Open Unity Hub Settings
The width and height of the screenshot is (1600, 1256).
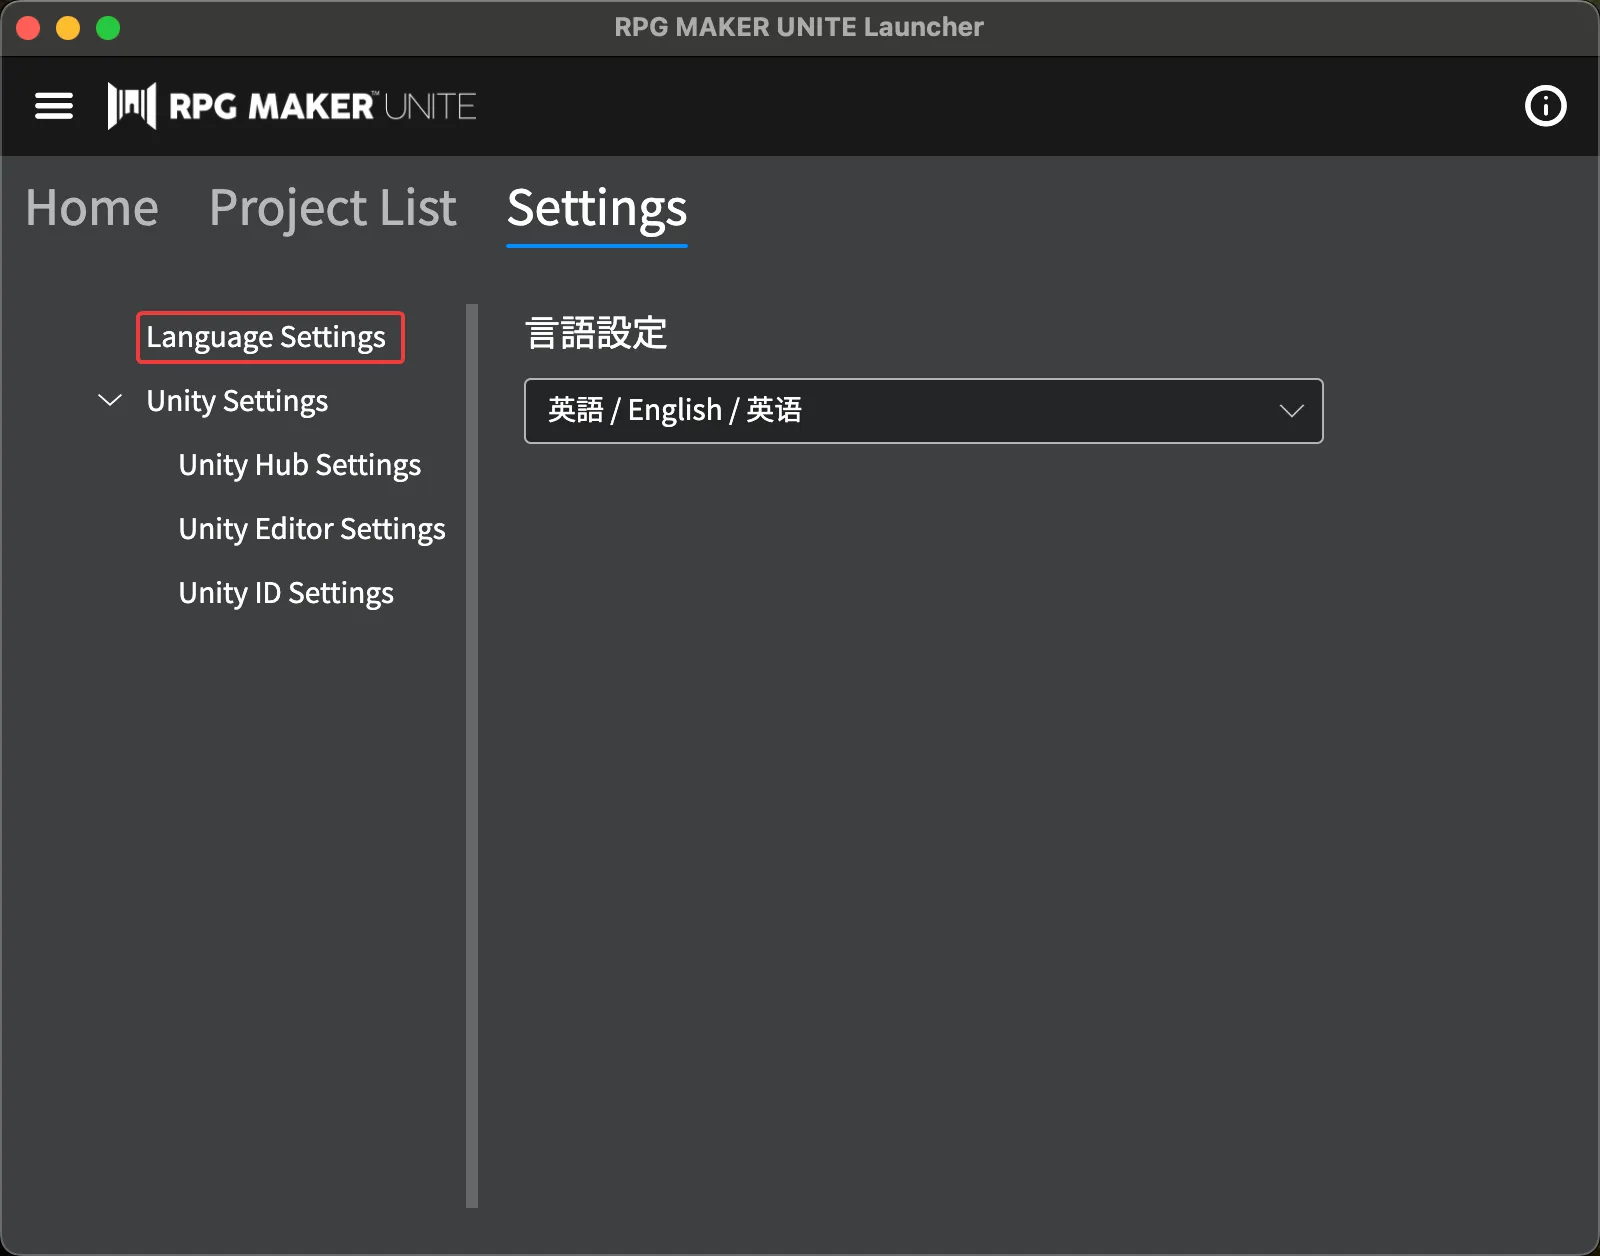click(300, 465)
